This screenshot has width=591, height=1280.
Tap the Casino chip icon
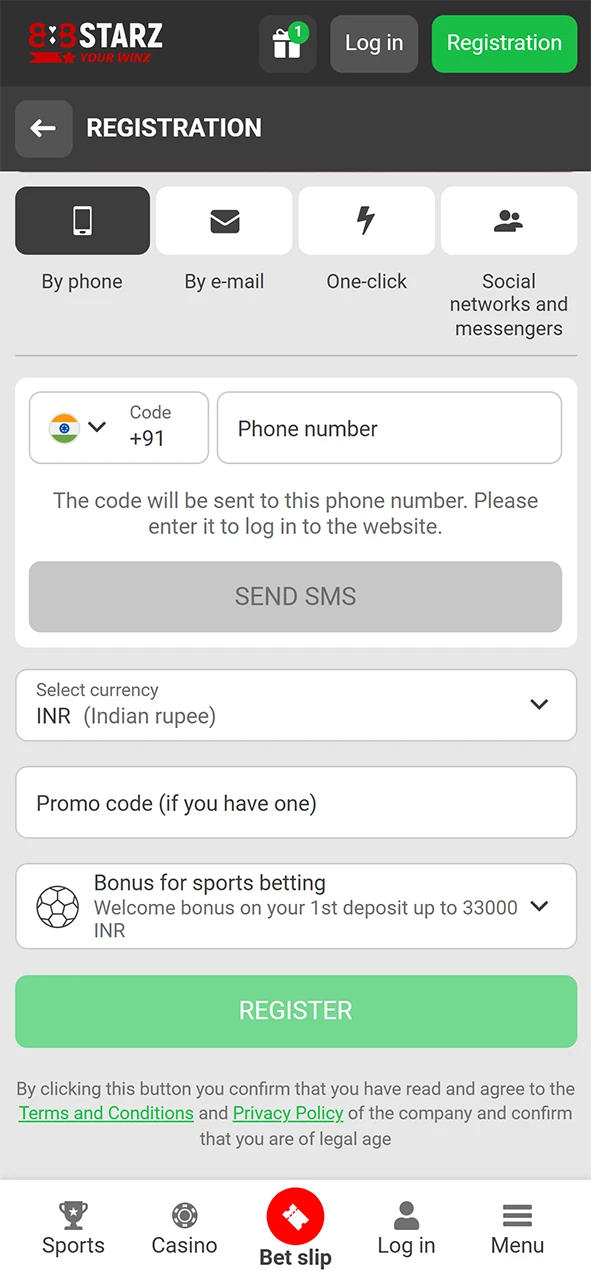click(184, 1216)
